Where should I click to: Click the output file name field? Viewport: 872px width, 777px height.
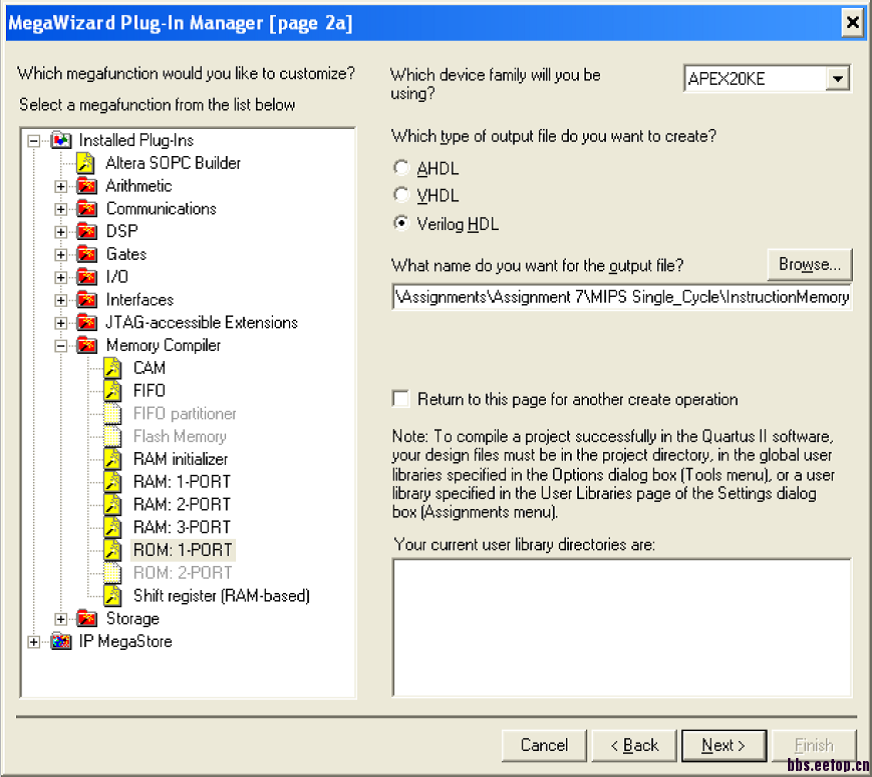click(x=622, y=297)
